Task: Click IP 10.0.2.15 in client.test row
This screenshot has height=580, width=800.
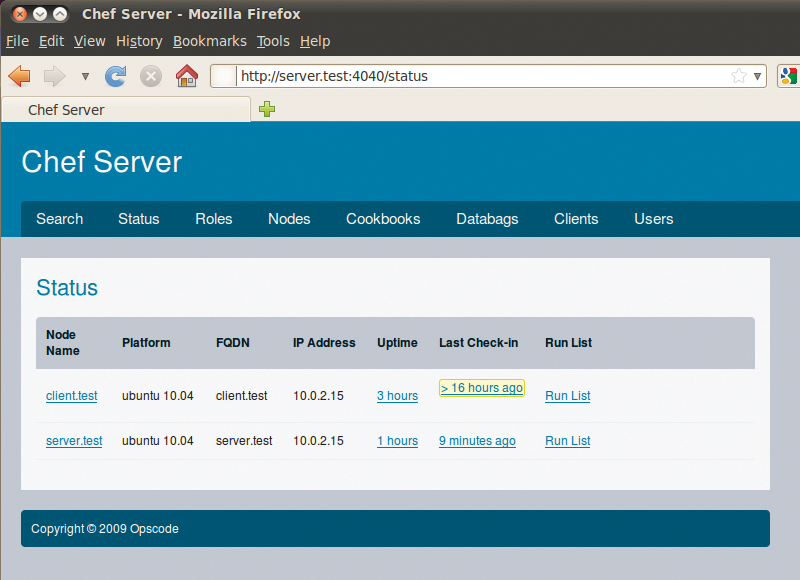Action: (318, 396)
